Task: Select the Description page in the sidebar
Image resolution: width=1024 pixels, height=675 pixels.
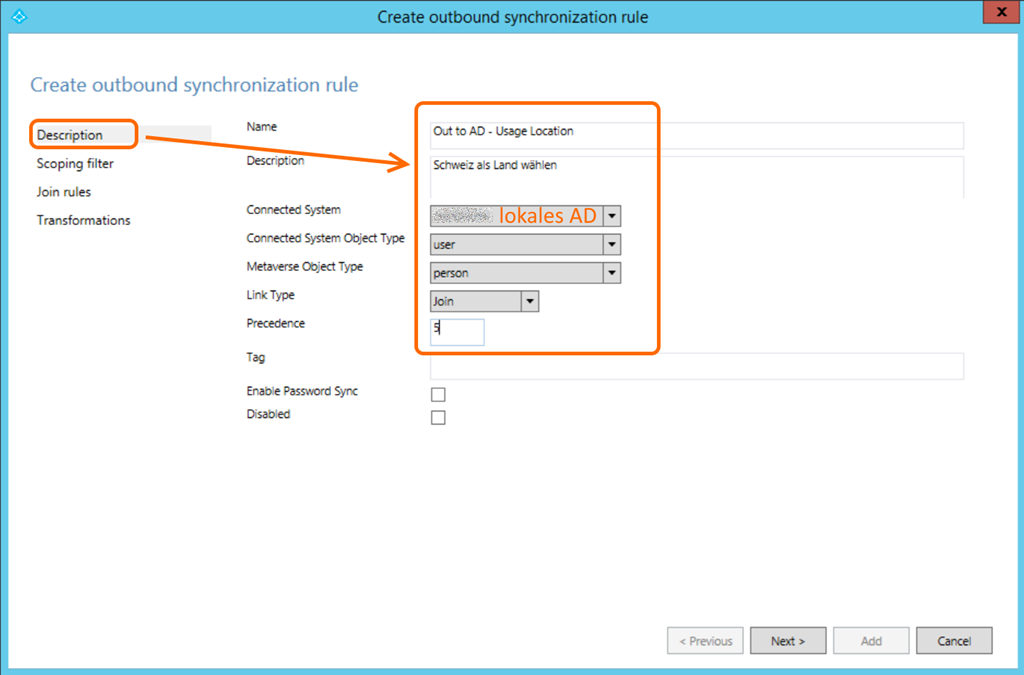Action: (x=70, y=135)
